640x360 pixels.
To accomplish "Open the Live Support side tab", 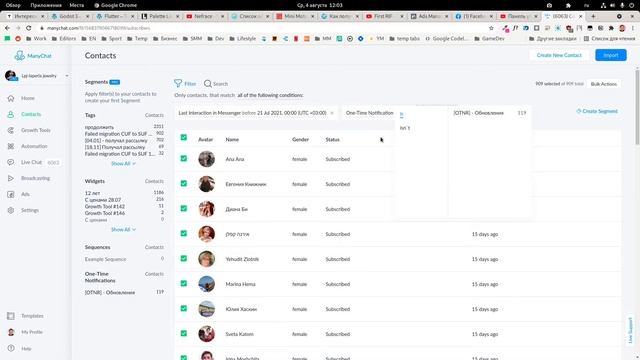I will [630, 330].
